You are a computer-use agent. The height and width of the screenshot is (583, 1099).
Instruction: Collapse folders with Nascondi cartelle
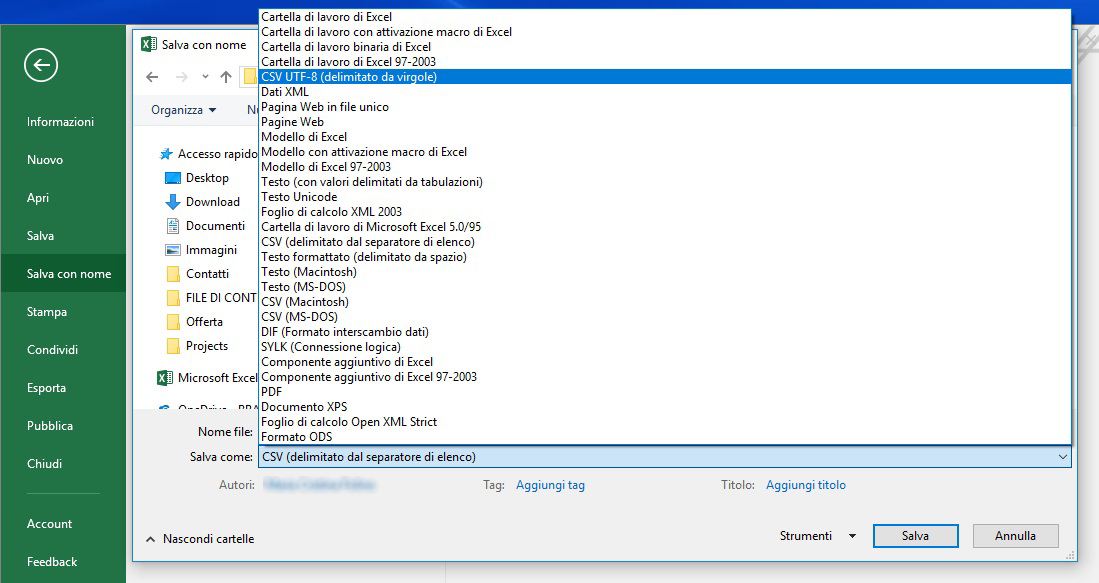200,539
